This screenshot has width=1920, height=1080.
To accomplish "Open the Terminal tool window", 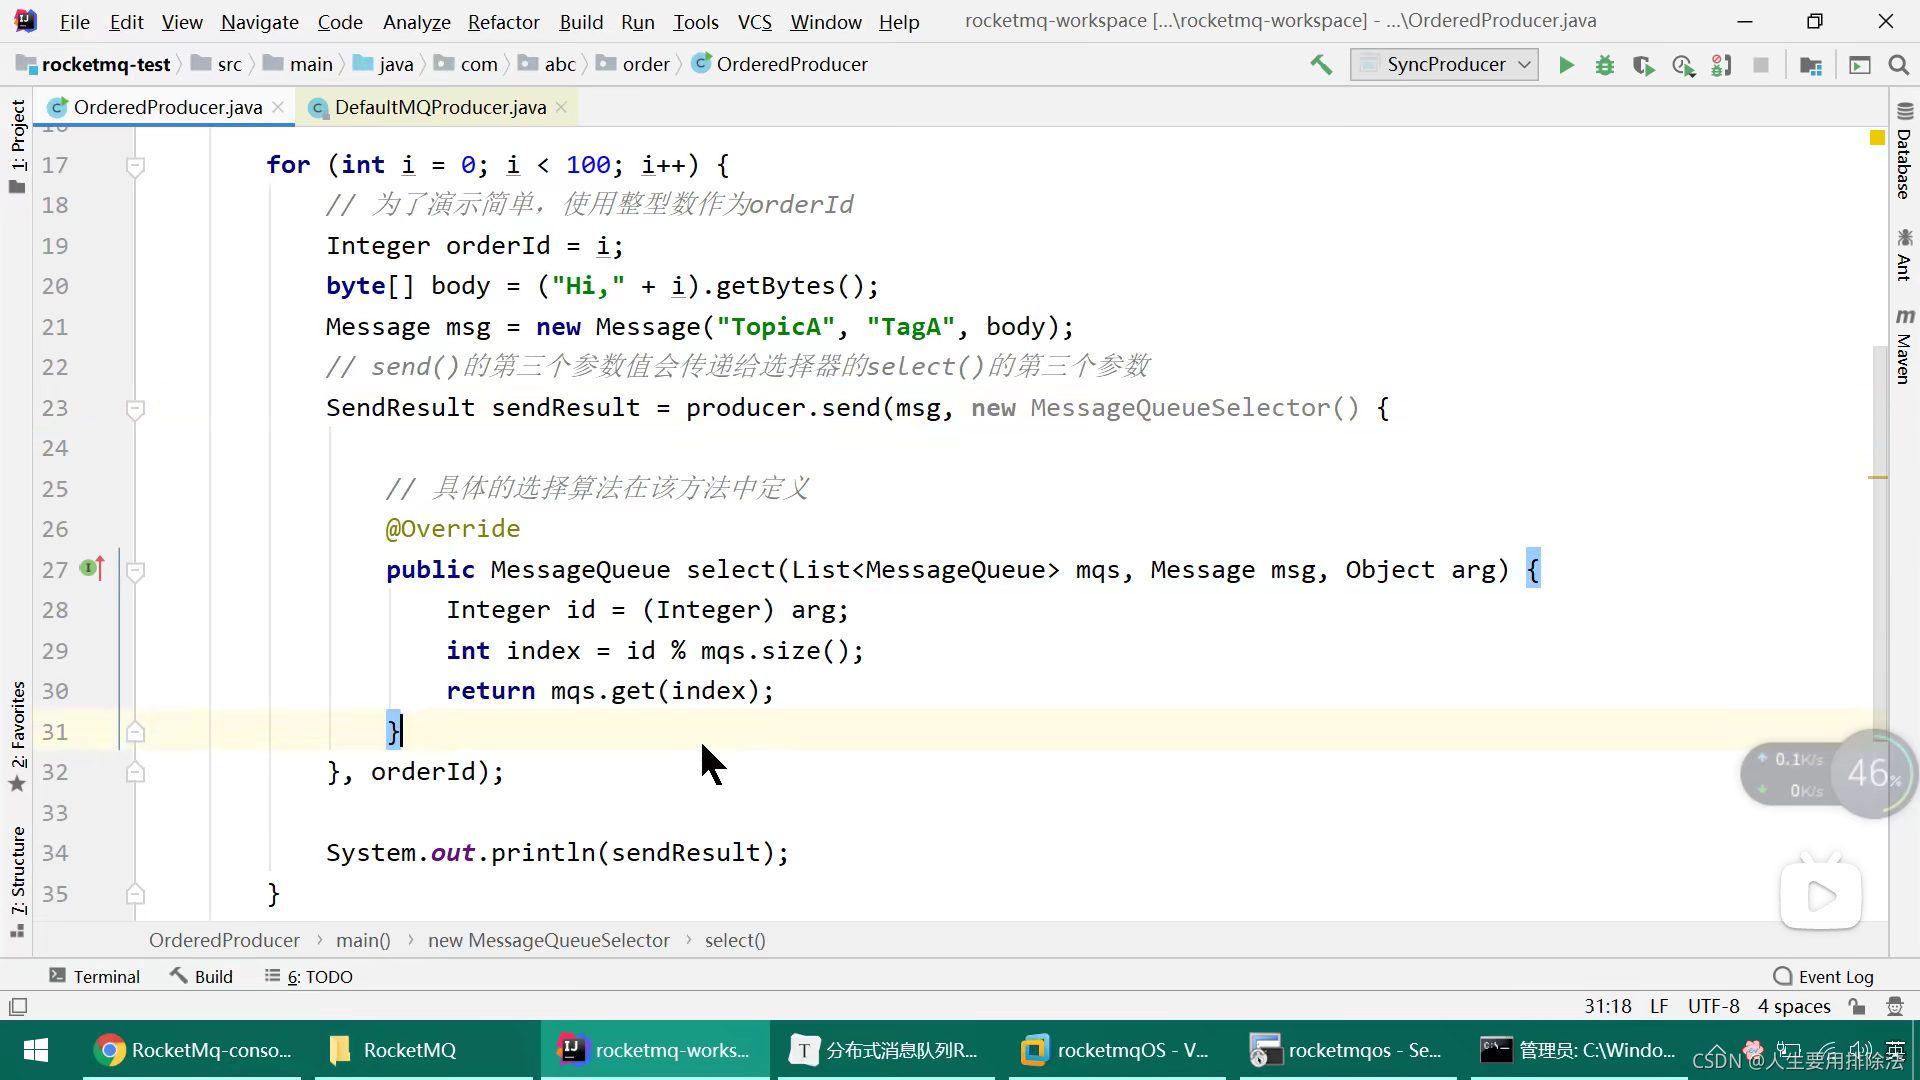I will (94, 976).
